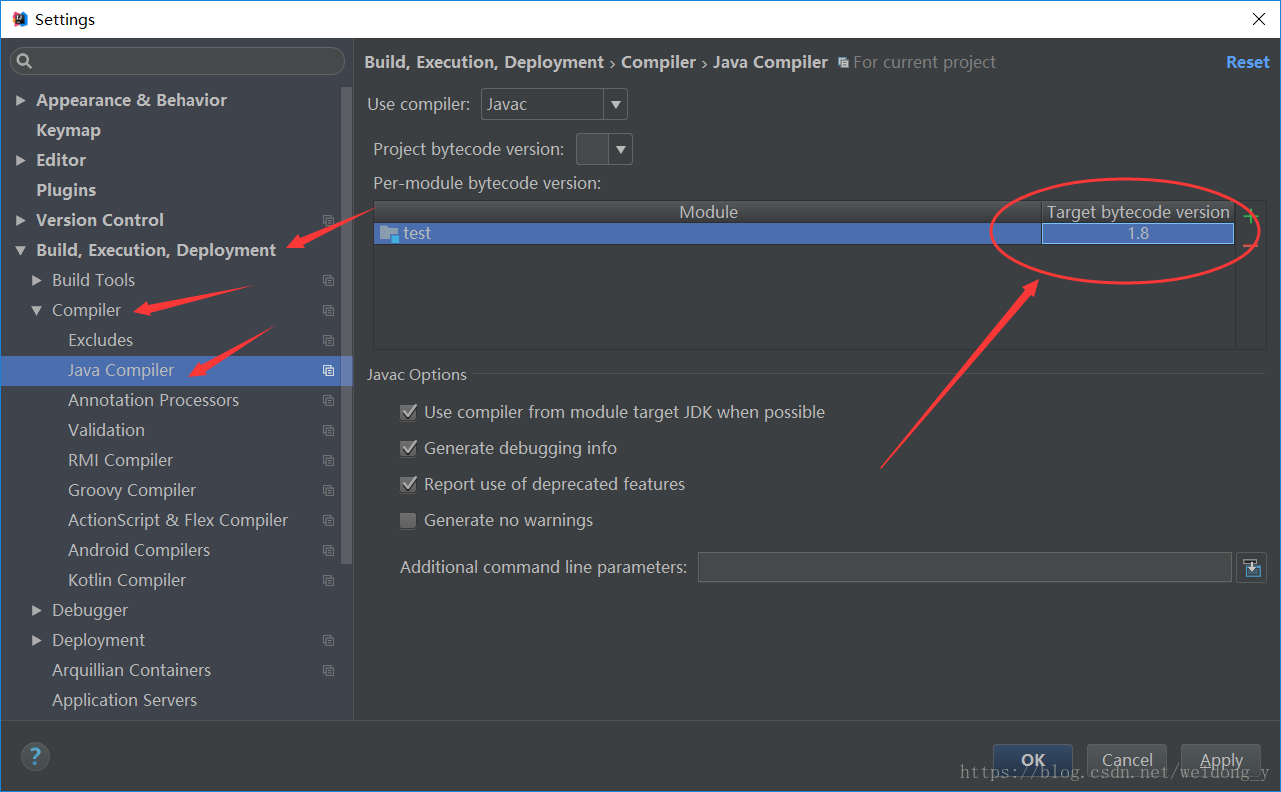Click the project-level icon beside Excludes

(x=328, y=340)
